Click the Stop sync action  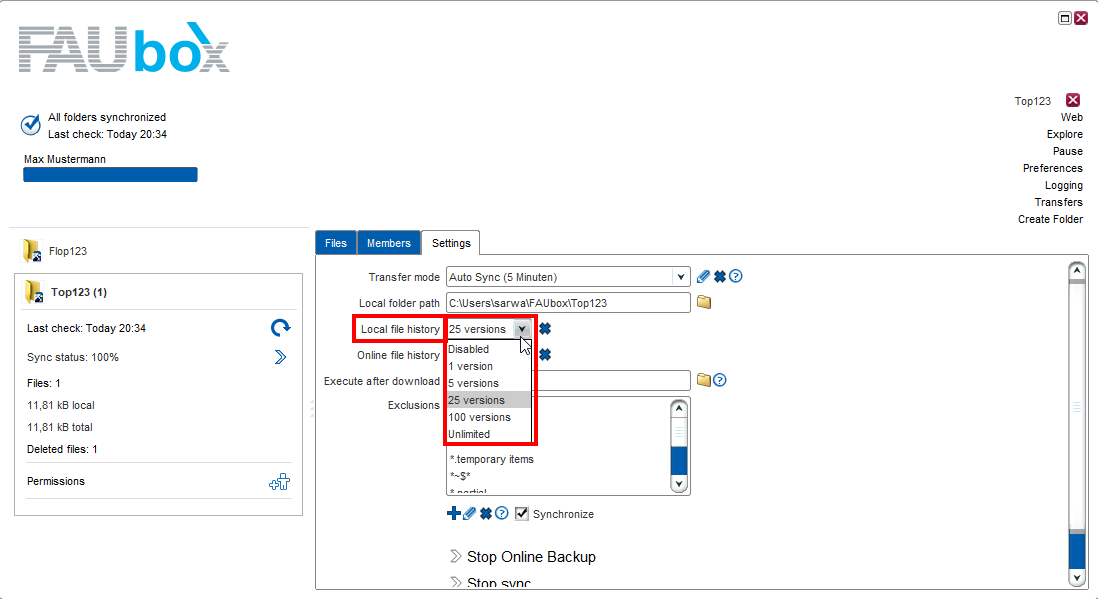point(499,582)
